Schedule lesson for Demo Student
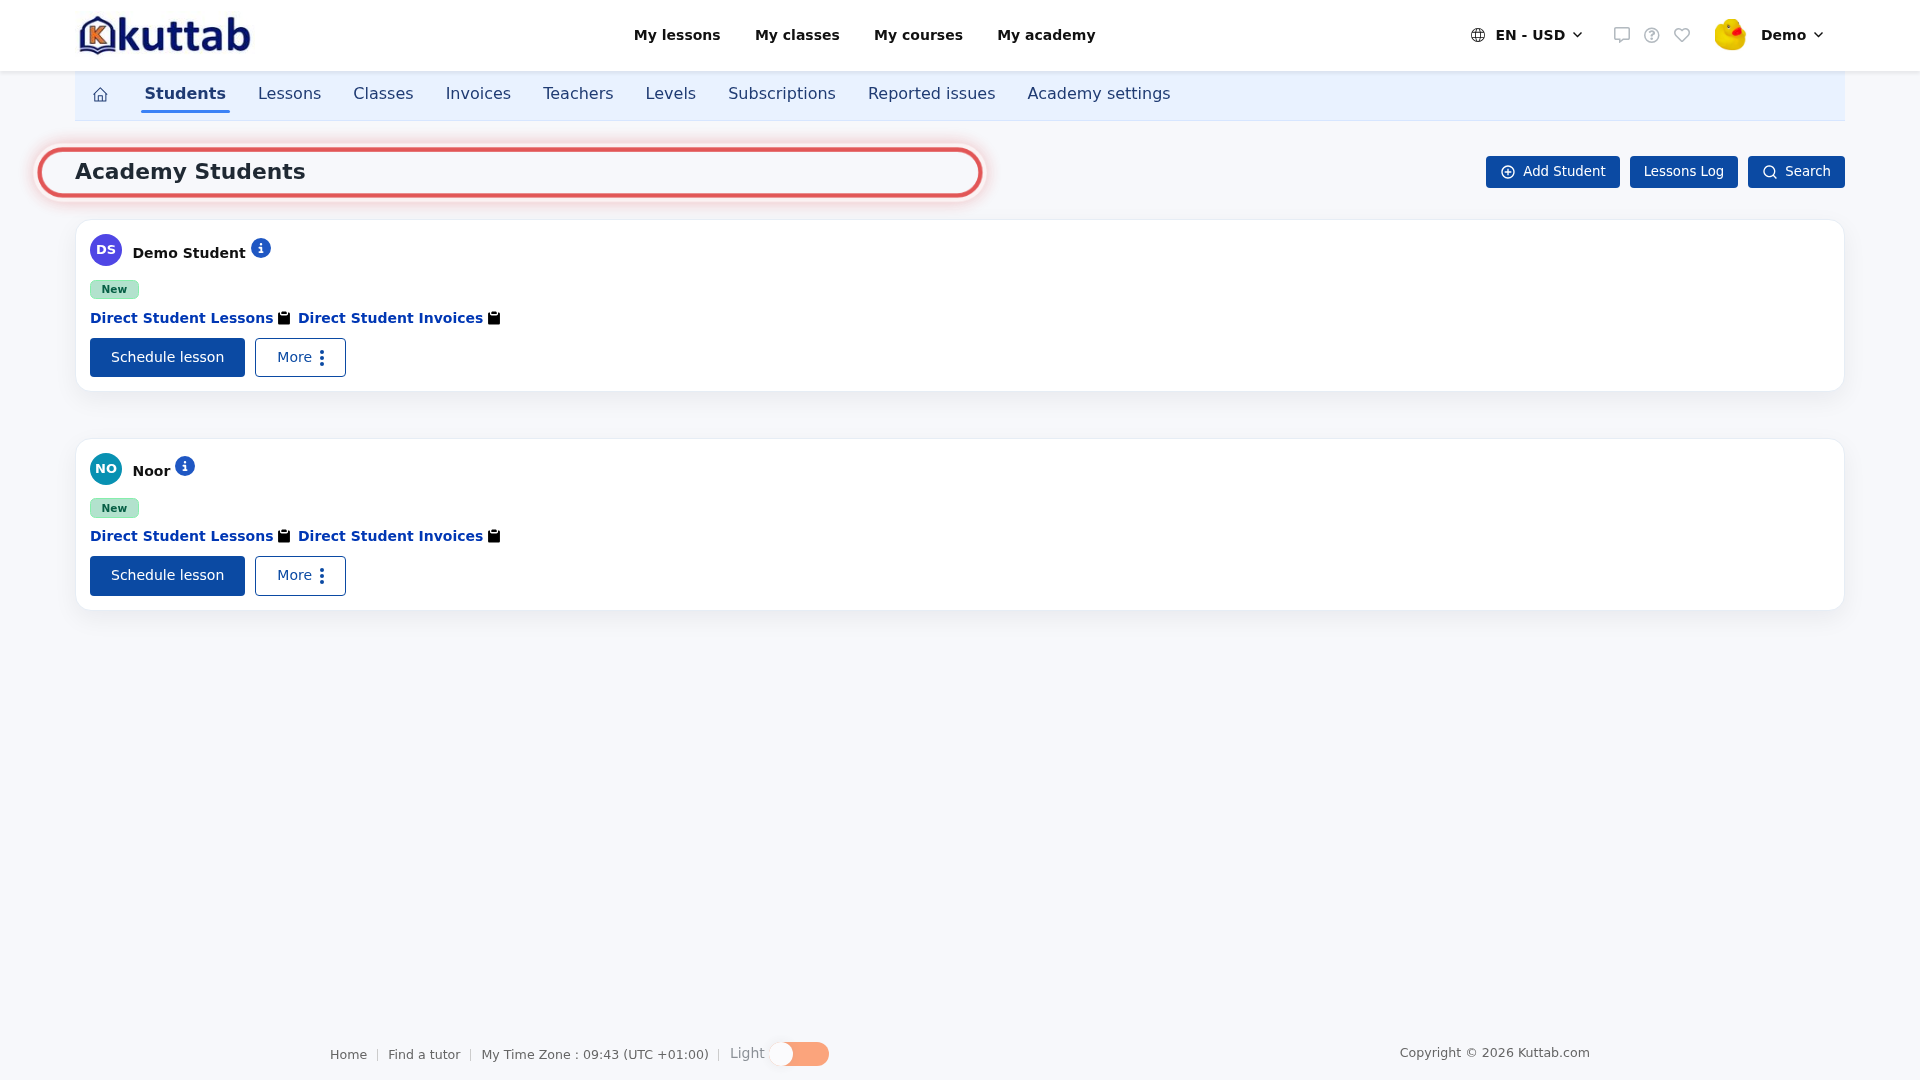Image resolution: width=1920 pixels, height=1080 pixels. [x=167, y=357]
